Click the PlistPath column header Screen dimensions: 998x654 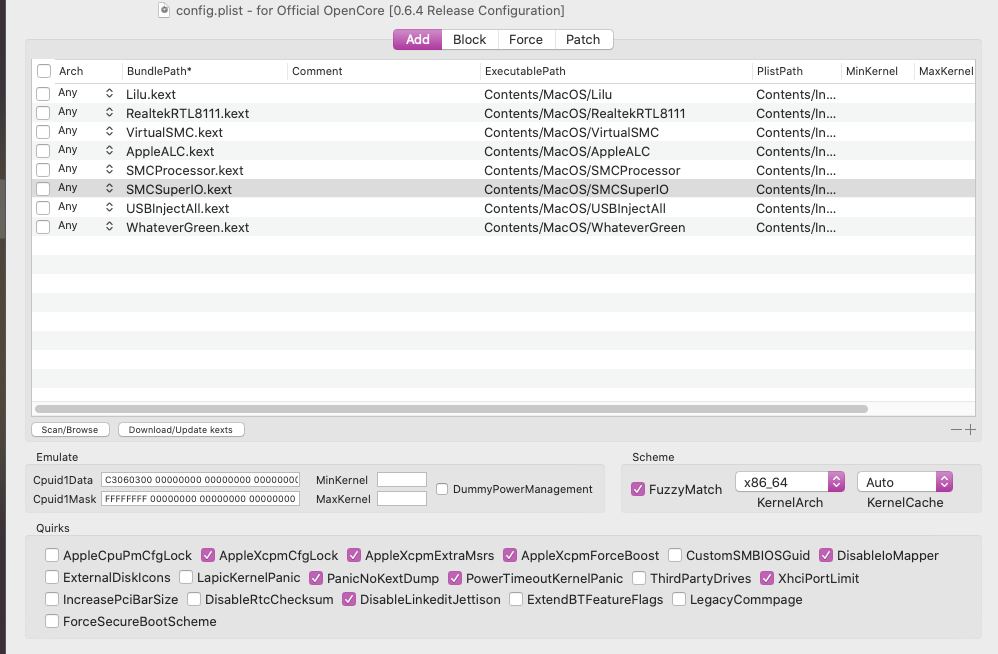796,71
